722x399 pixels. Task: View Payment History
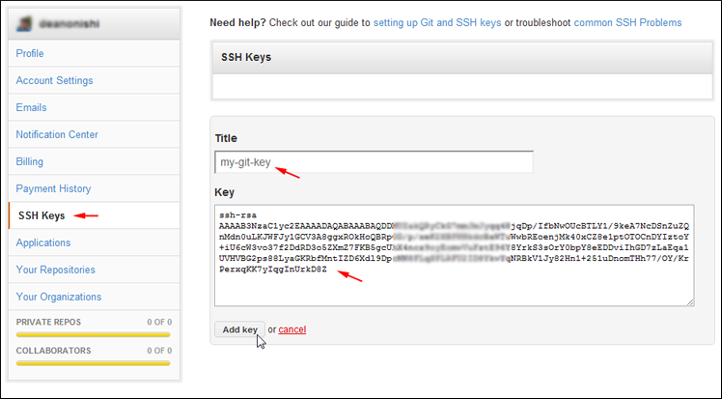[x=53, y=189]
